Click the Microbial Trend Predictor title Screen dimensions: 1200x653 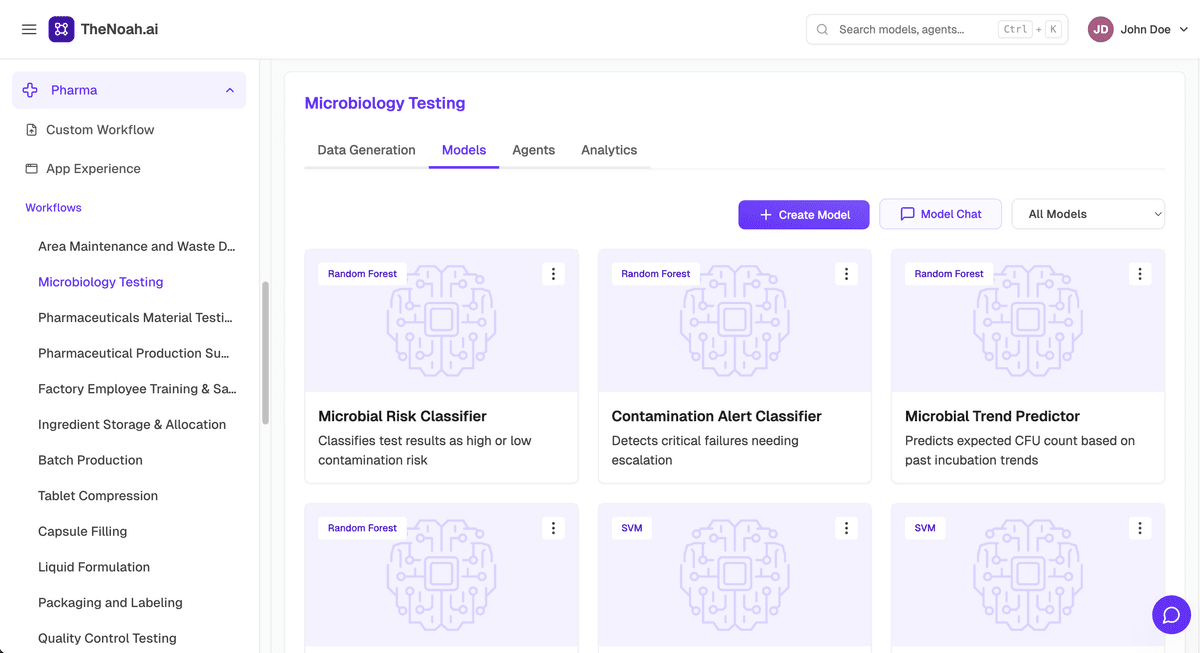tap(992, 416)
